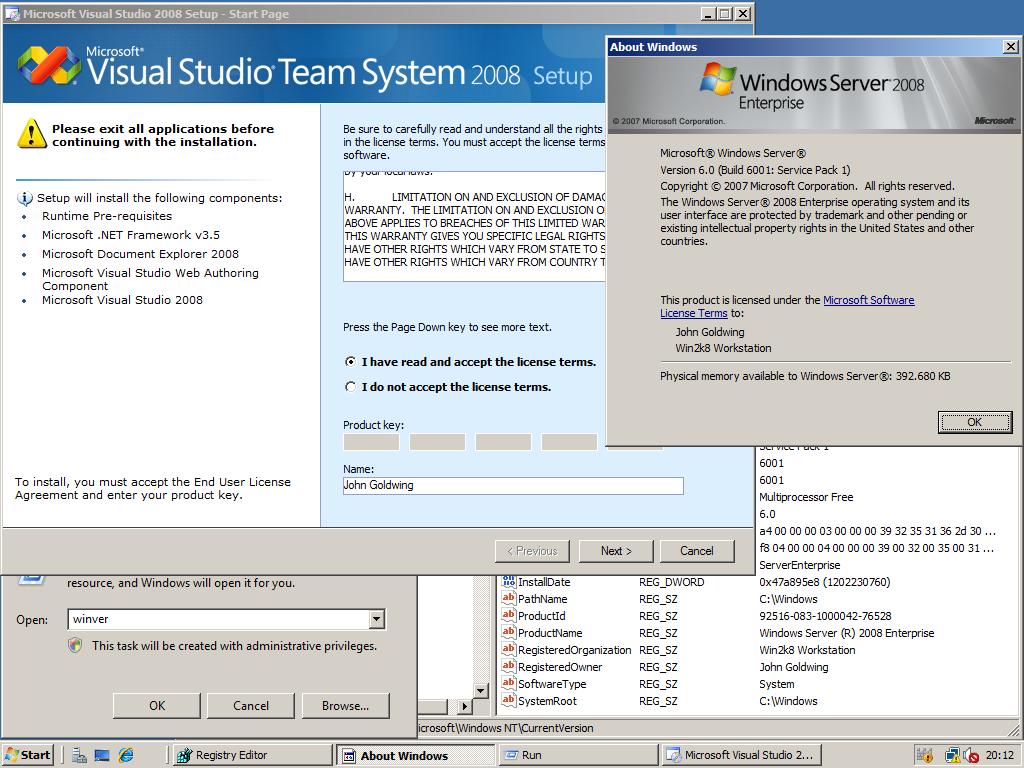This screenshot has height=768, width=1024.
Task: Click the Name field with John Goldwing
Action: point(513,485)
